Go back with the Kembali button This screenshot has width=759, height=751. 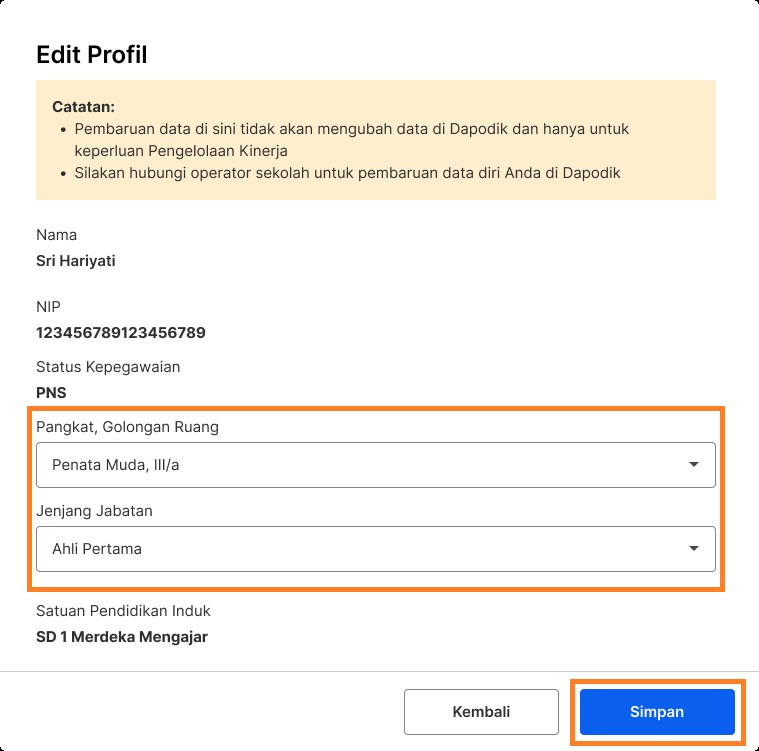pyautogui.click(x=481, y=712)
